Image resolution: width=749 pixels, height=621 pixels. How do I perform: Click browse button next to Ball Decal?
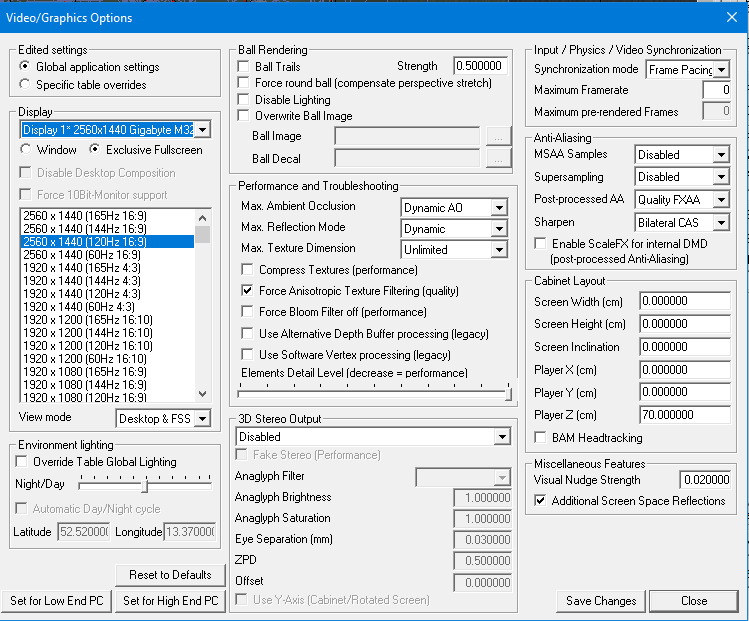[x=498, y=159]
